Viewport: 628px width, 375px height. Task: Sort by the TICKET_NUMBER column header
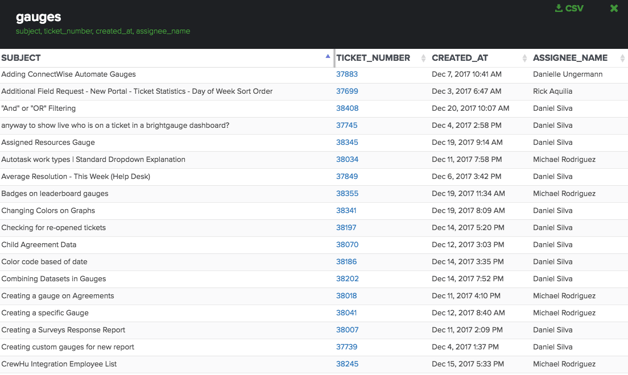(x=381, y=58)
